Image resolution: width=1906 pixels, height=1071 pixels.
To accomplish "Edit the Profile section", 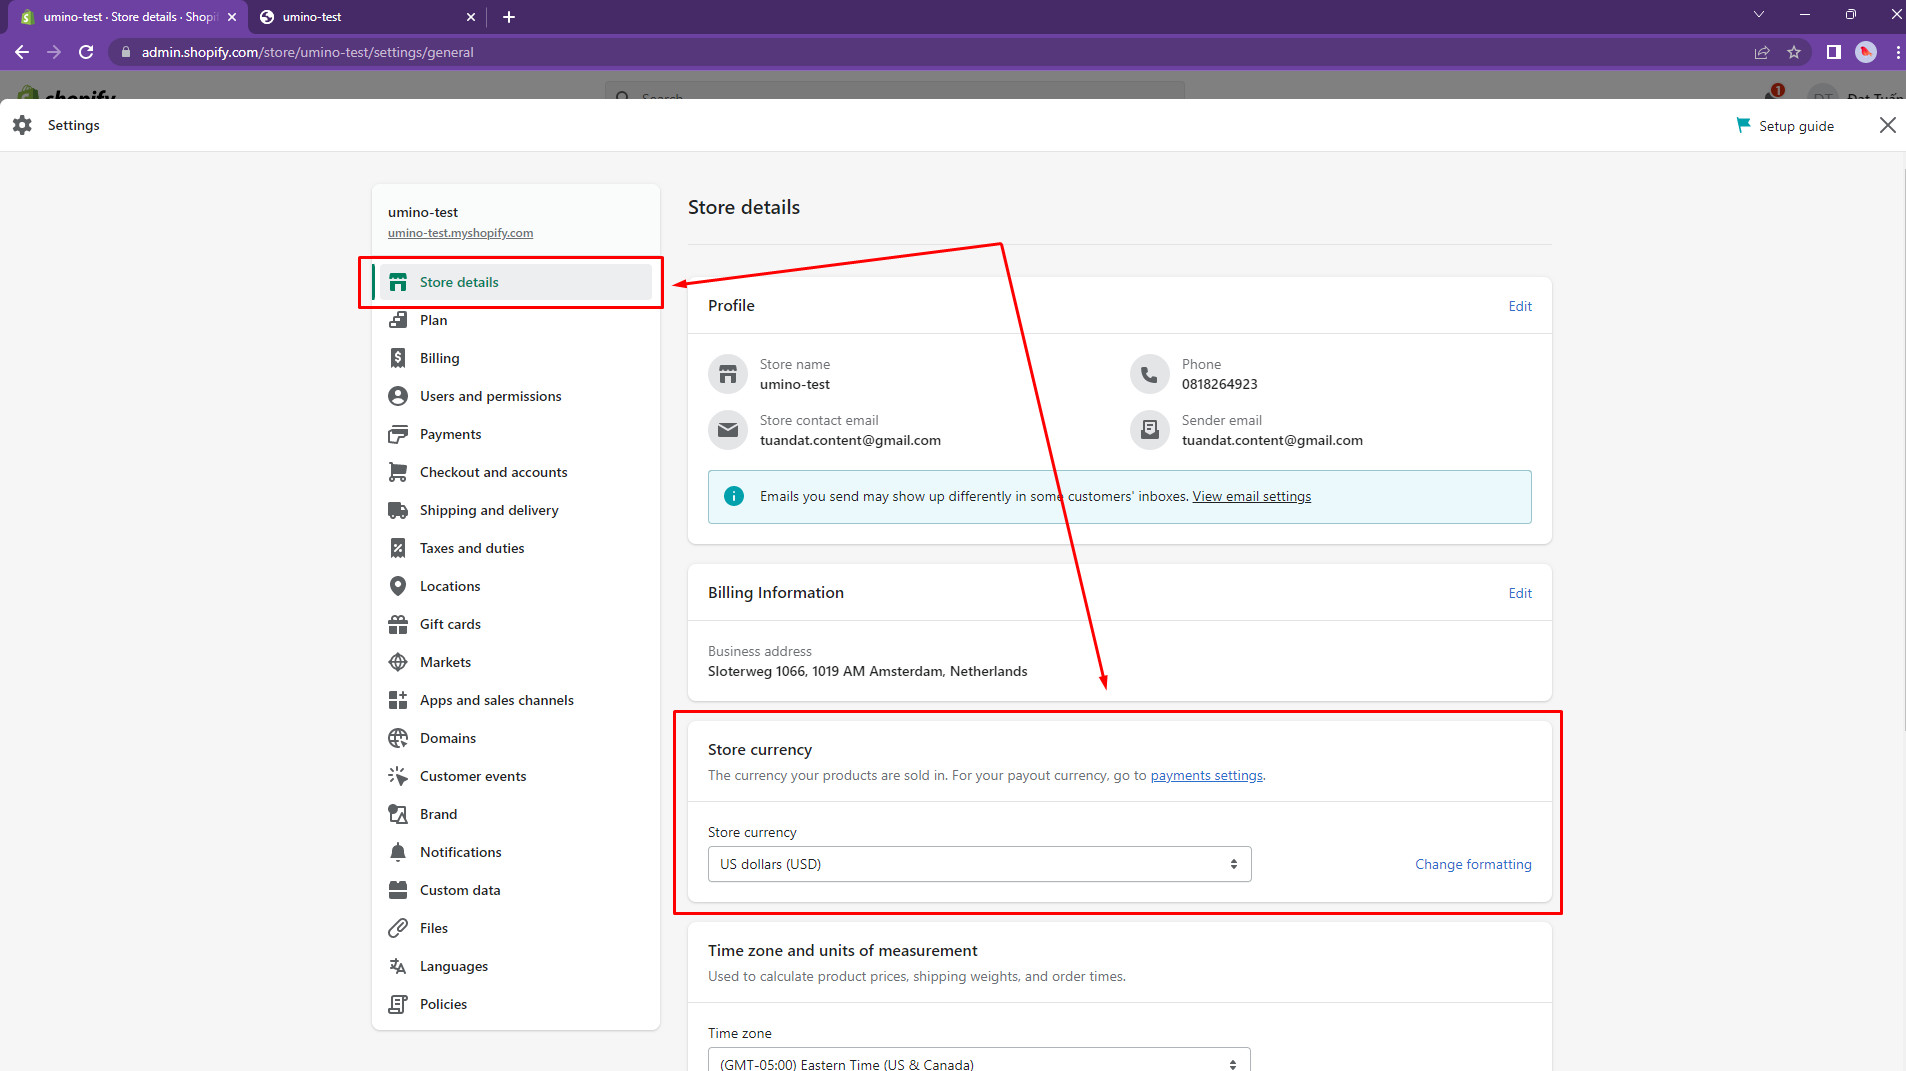I will (1519, 306).
